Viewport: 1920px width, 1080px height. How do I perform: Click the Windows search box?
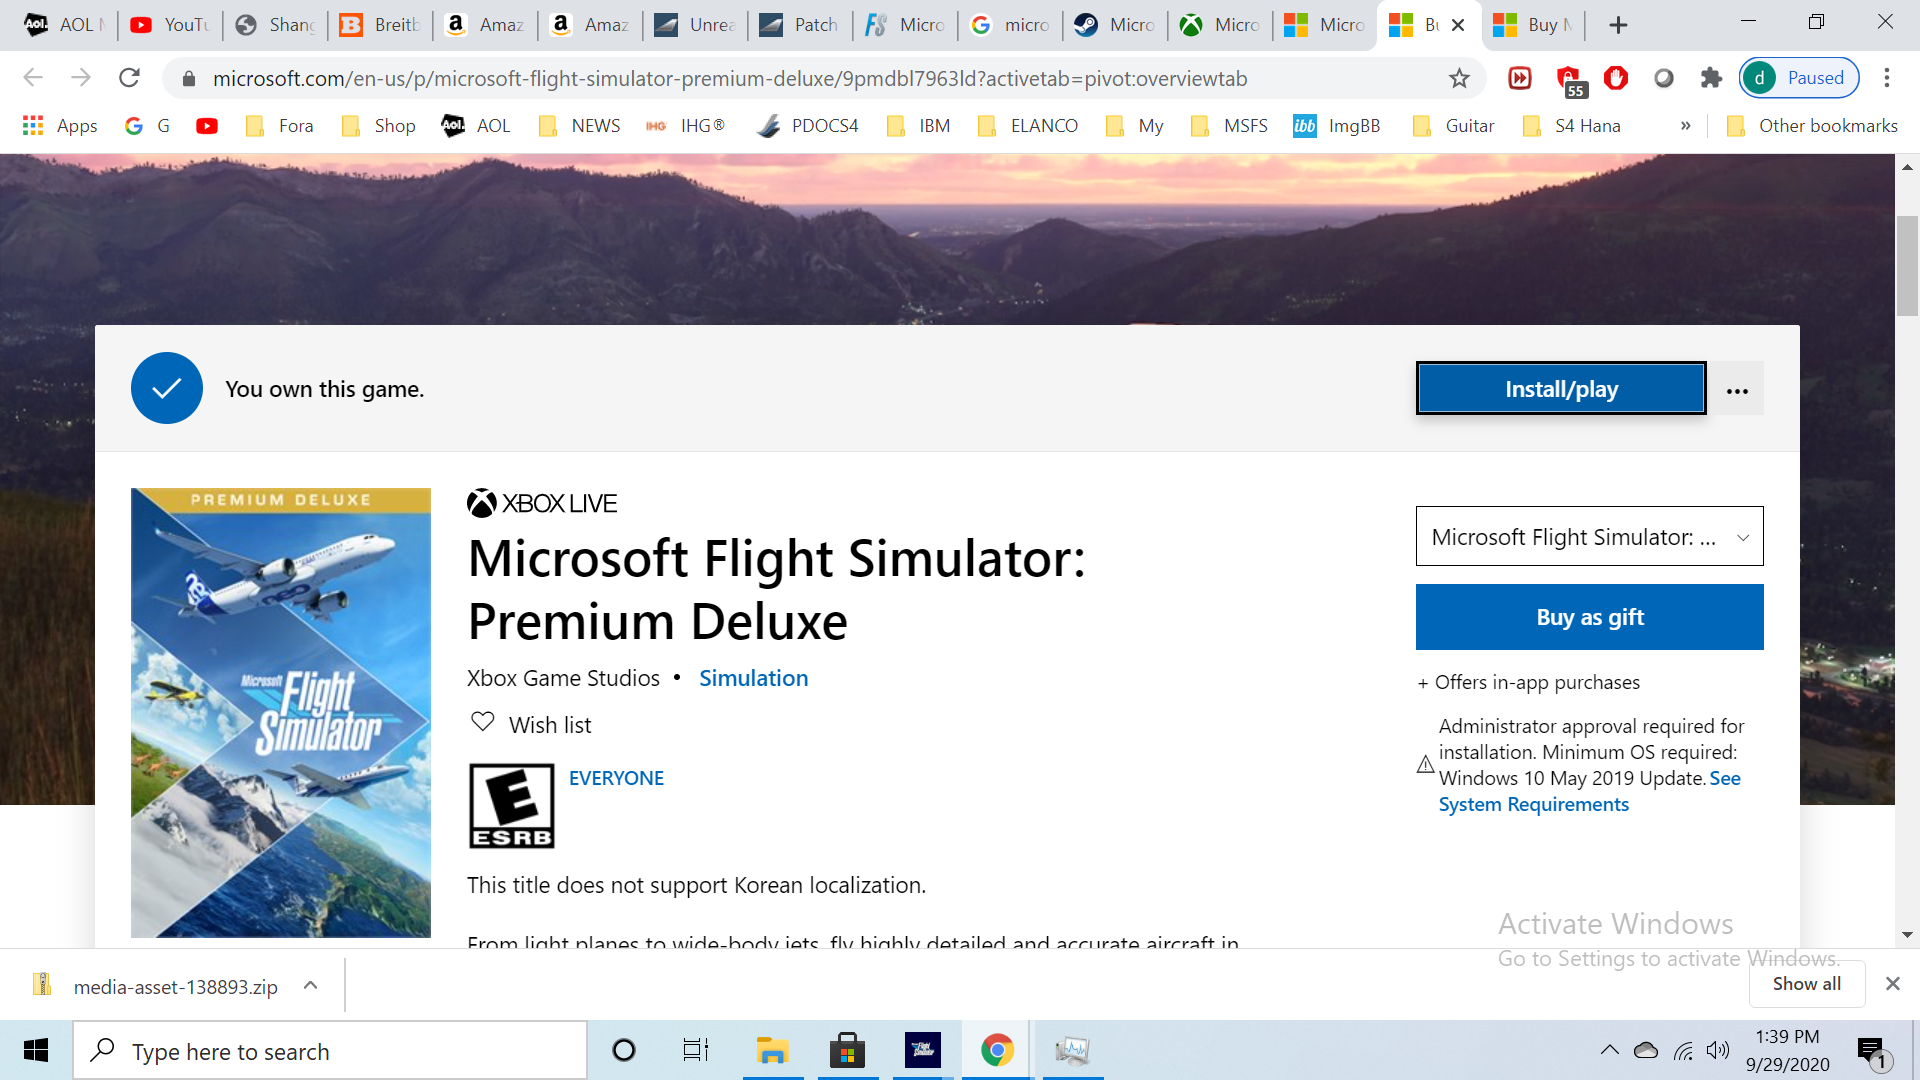[x=330, y=1050]
